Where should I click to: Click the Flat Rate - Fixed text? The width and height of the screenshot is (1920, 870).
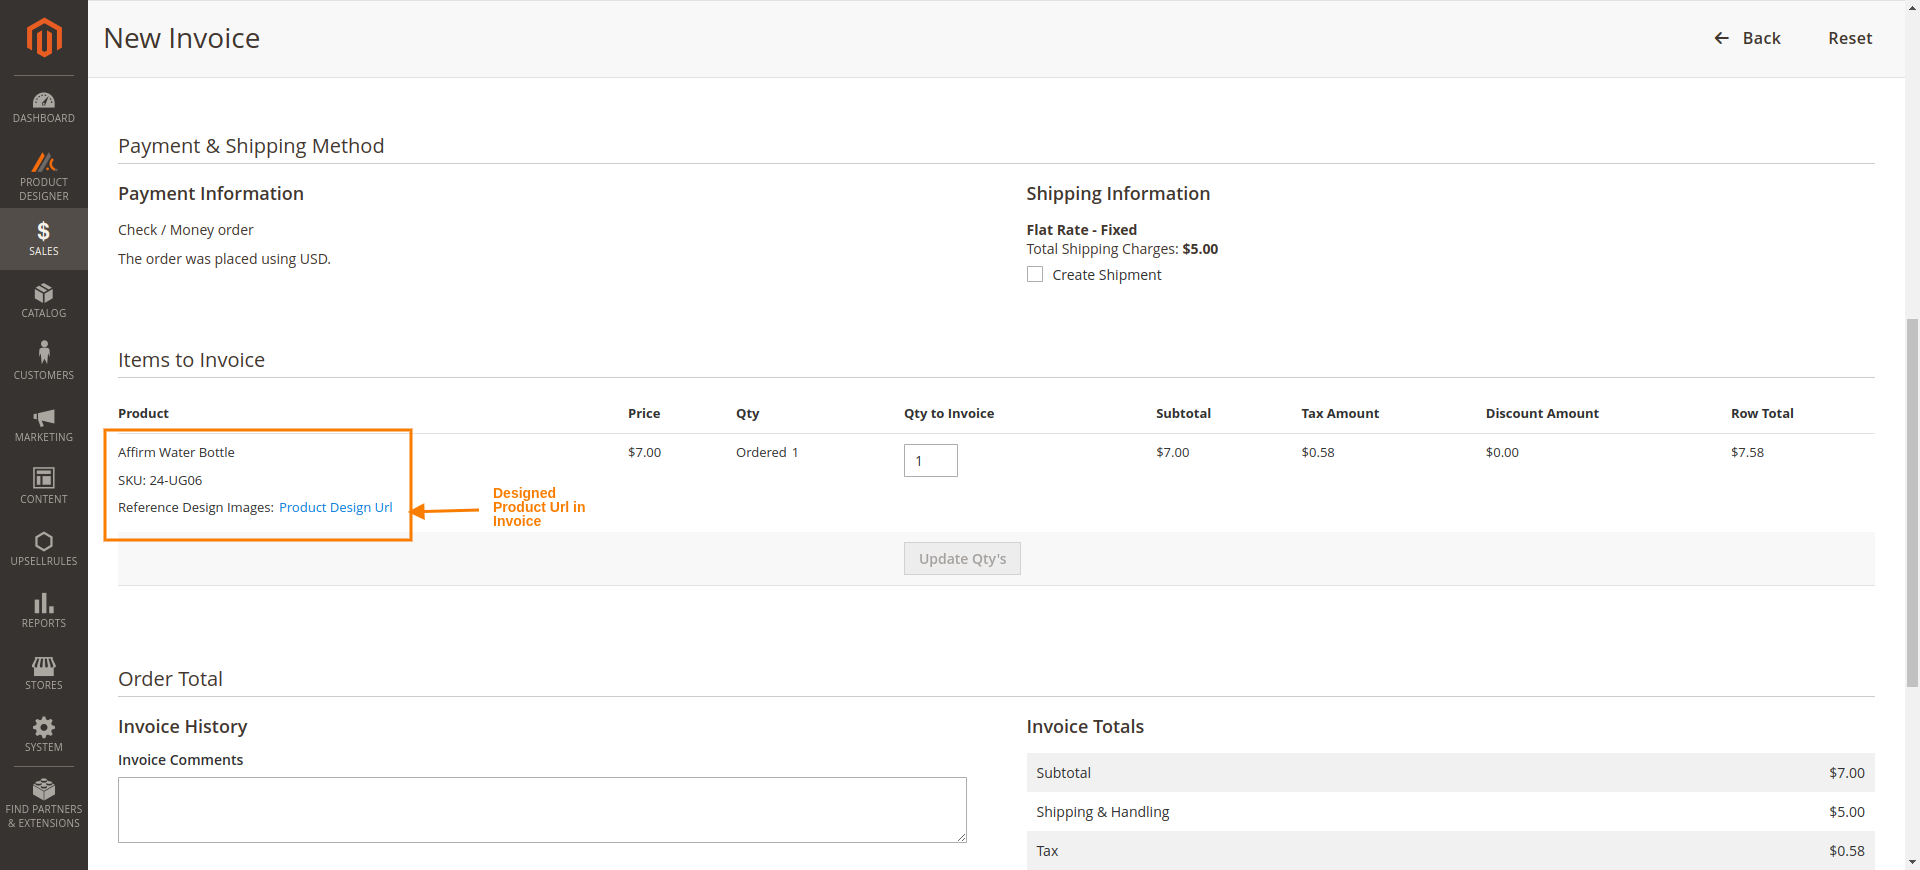pos(1081,230)
